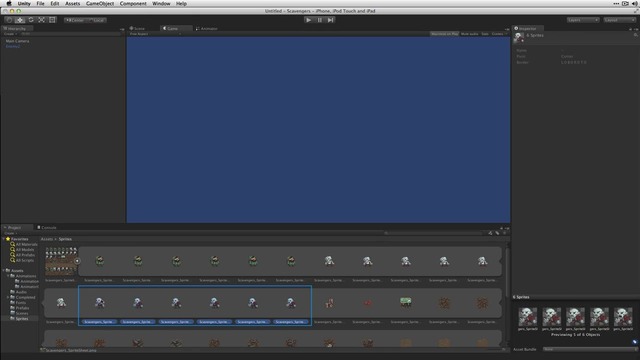The image size is (640, 360).
Task: Open the GameObject menu
Action: coord(100,3)
